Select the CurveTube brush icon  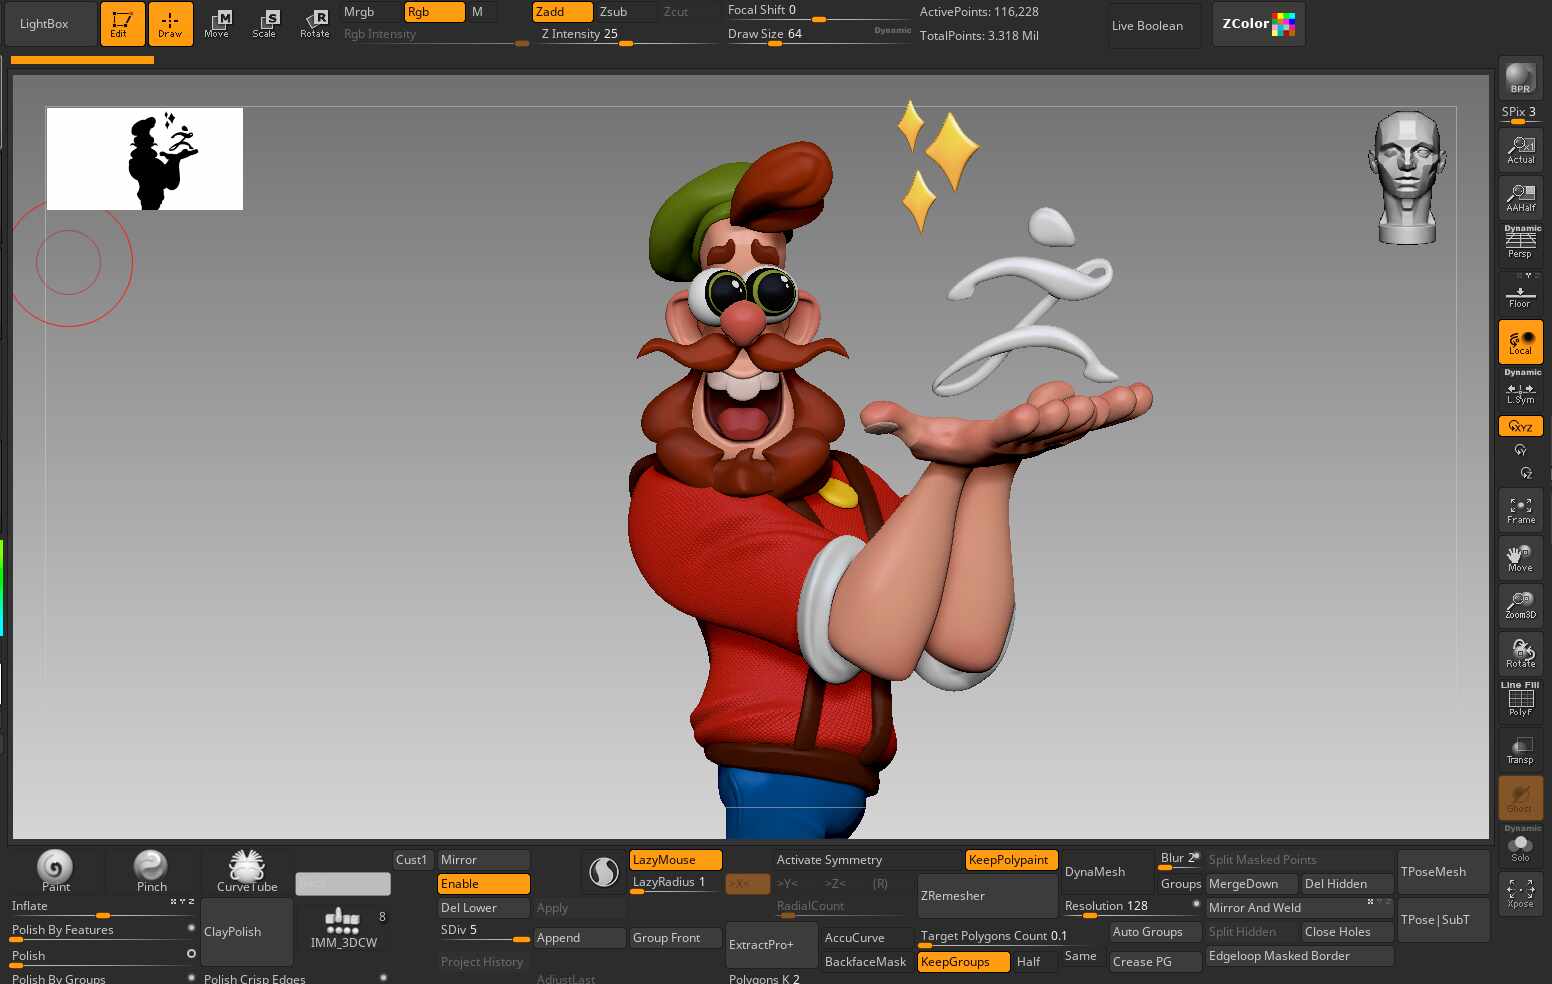247,870
